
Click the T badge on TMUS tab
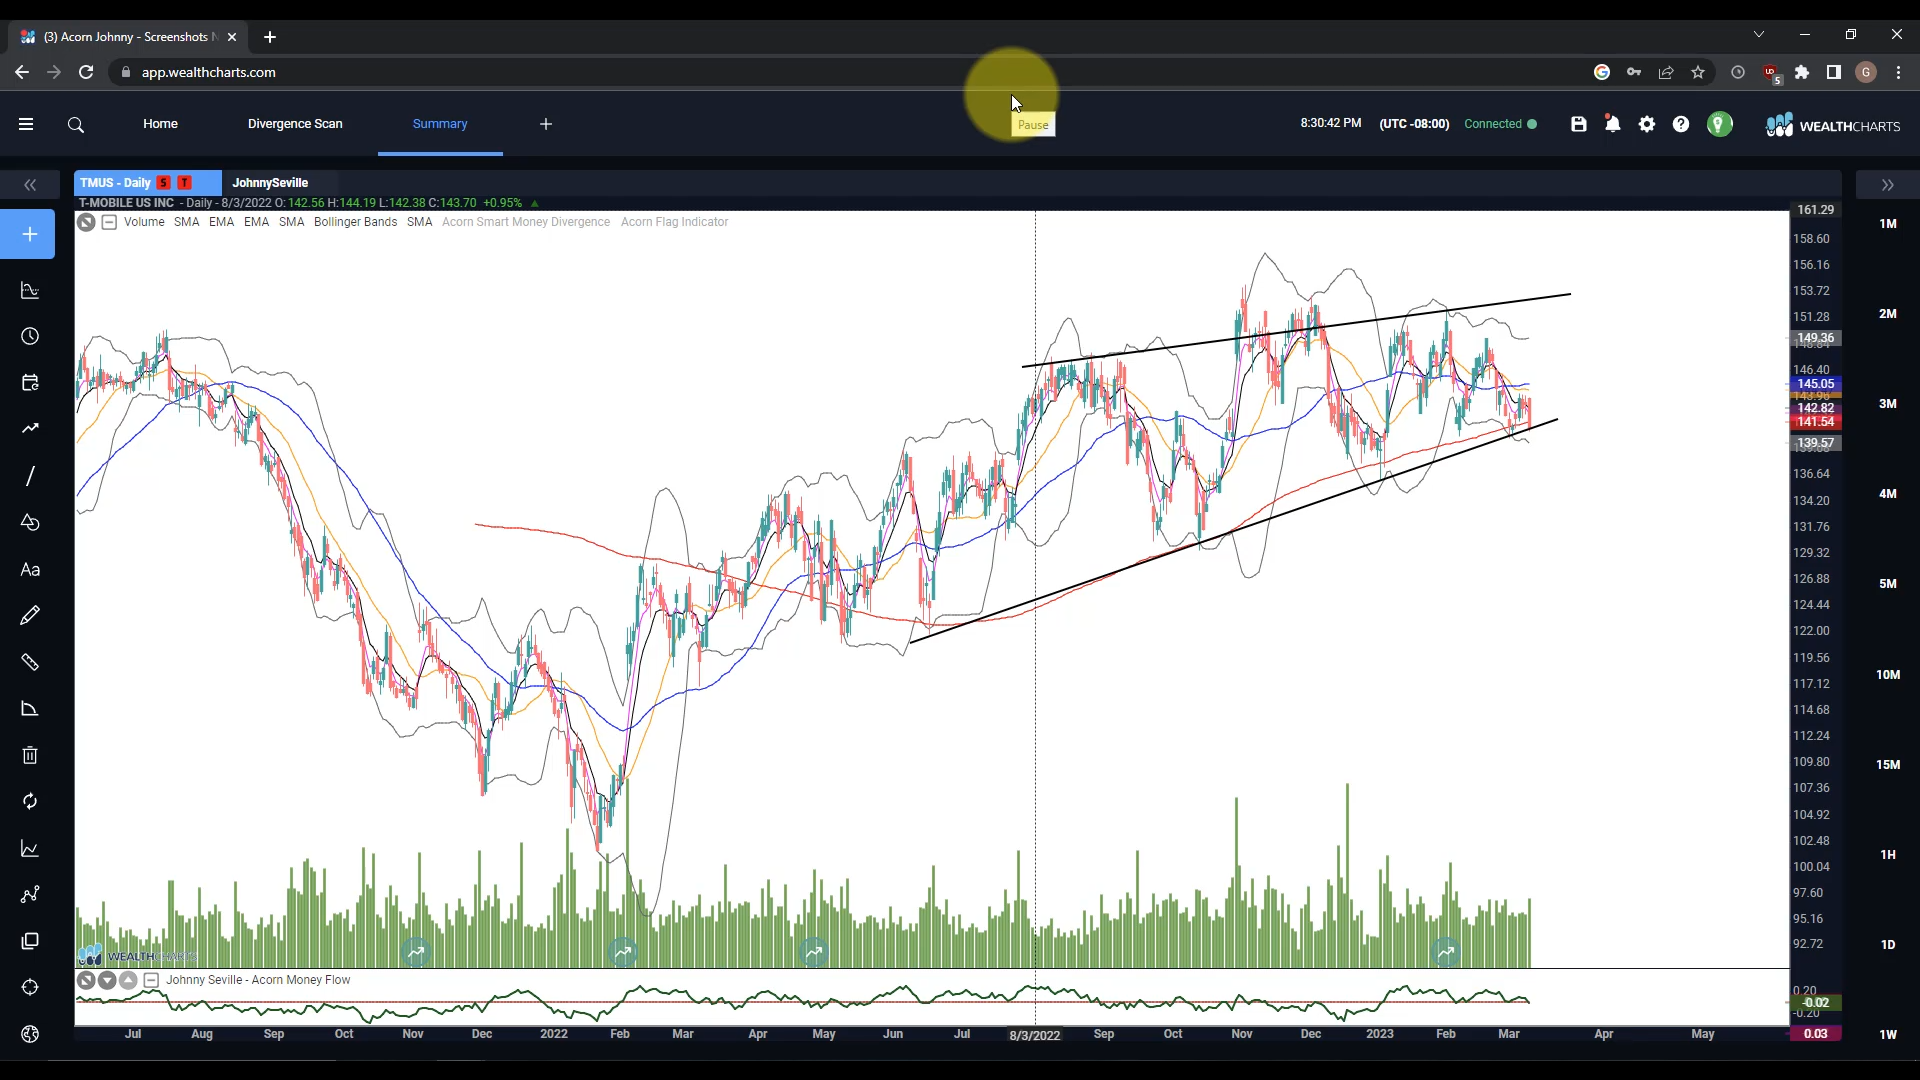point(184,183)
